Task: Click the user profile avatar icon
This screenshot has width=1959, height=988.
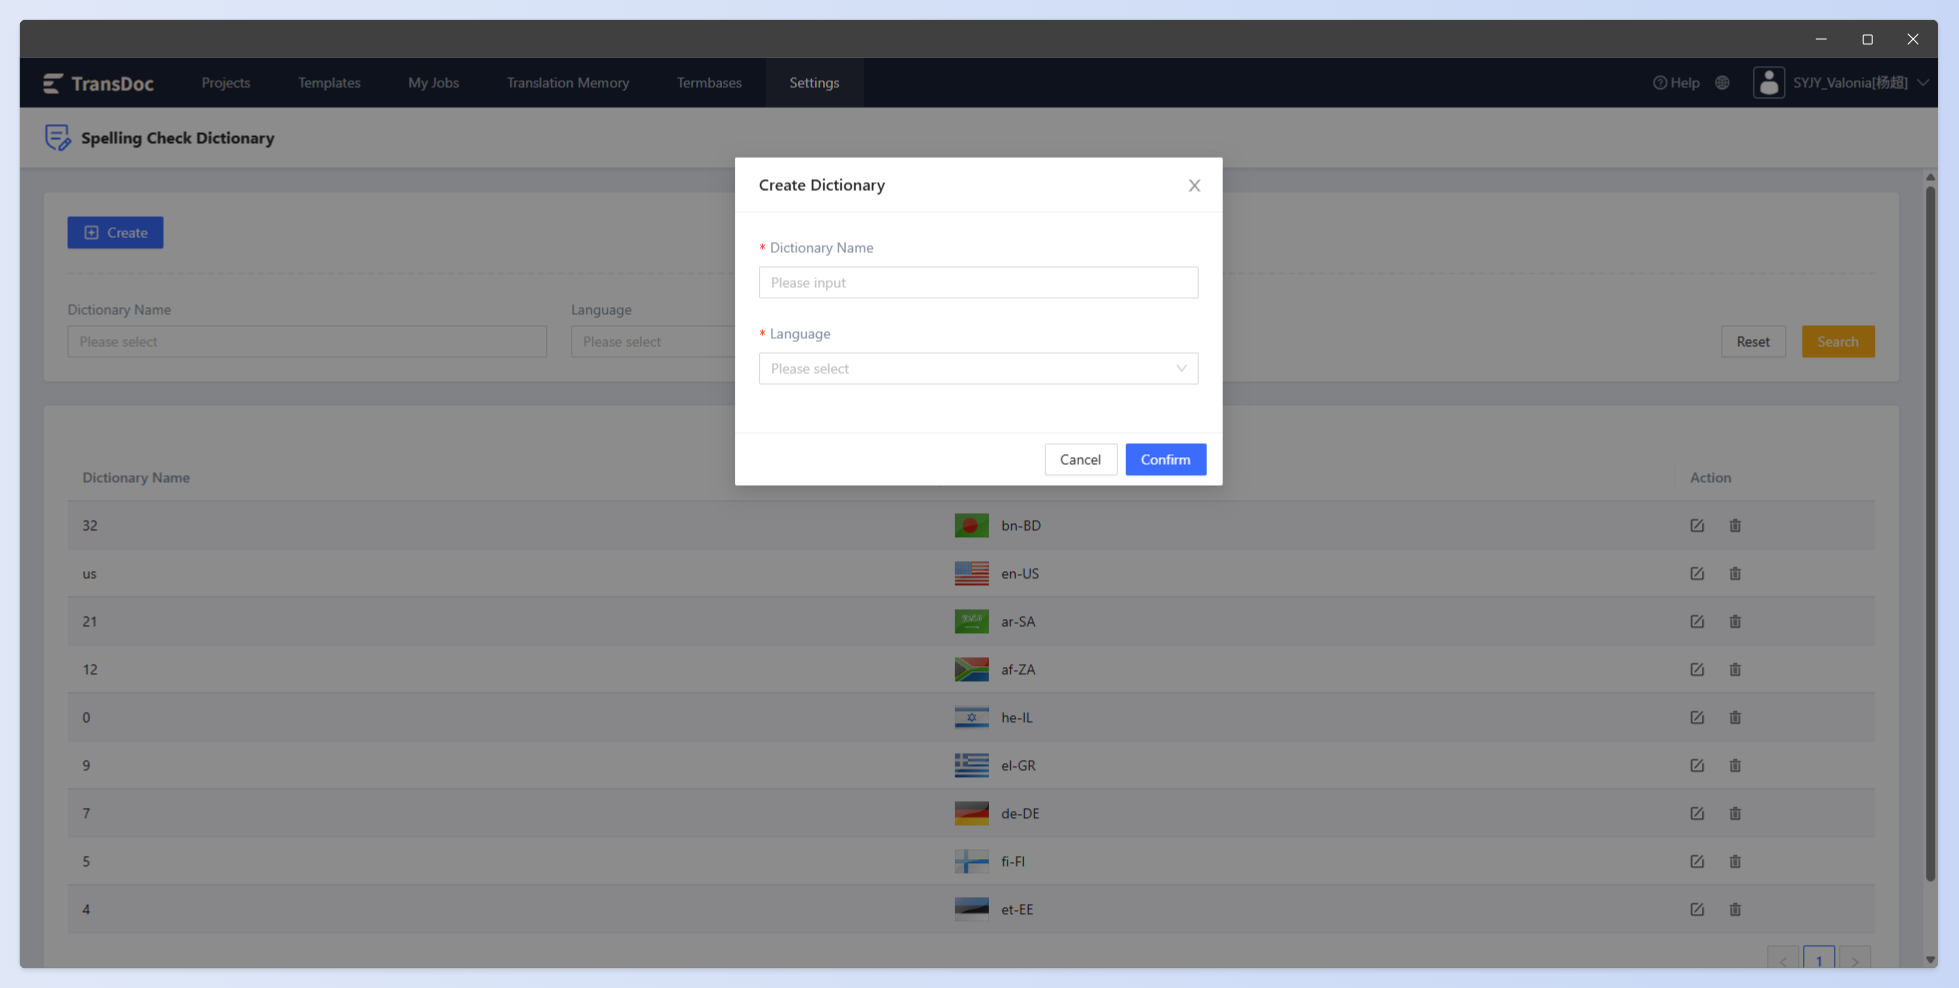Action: 1769,83
